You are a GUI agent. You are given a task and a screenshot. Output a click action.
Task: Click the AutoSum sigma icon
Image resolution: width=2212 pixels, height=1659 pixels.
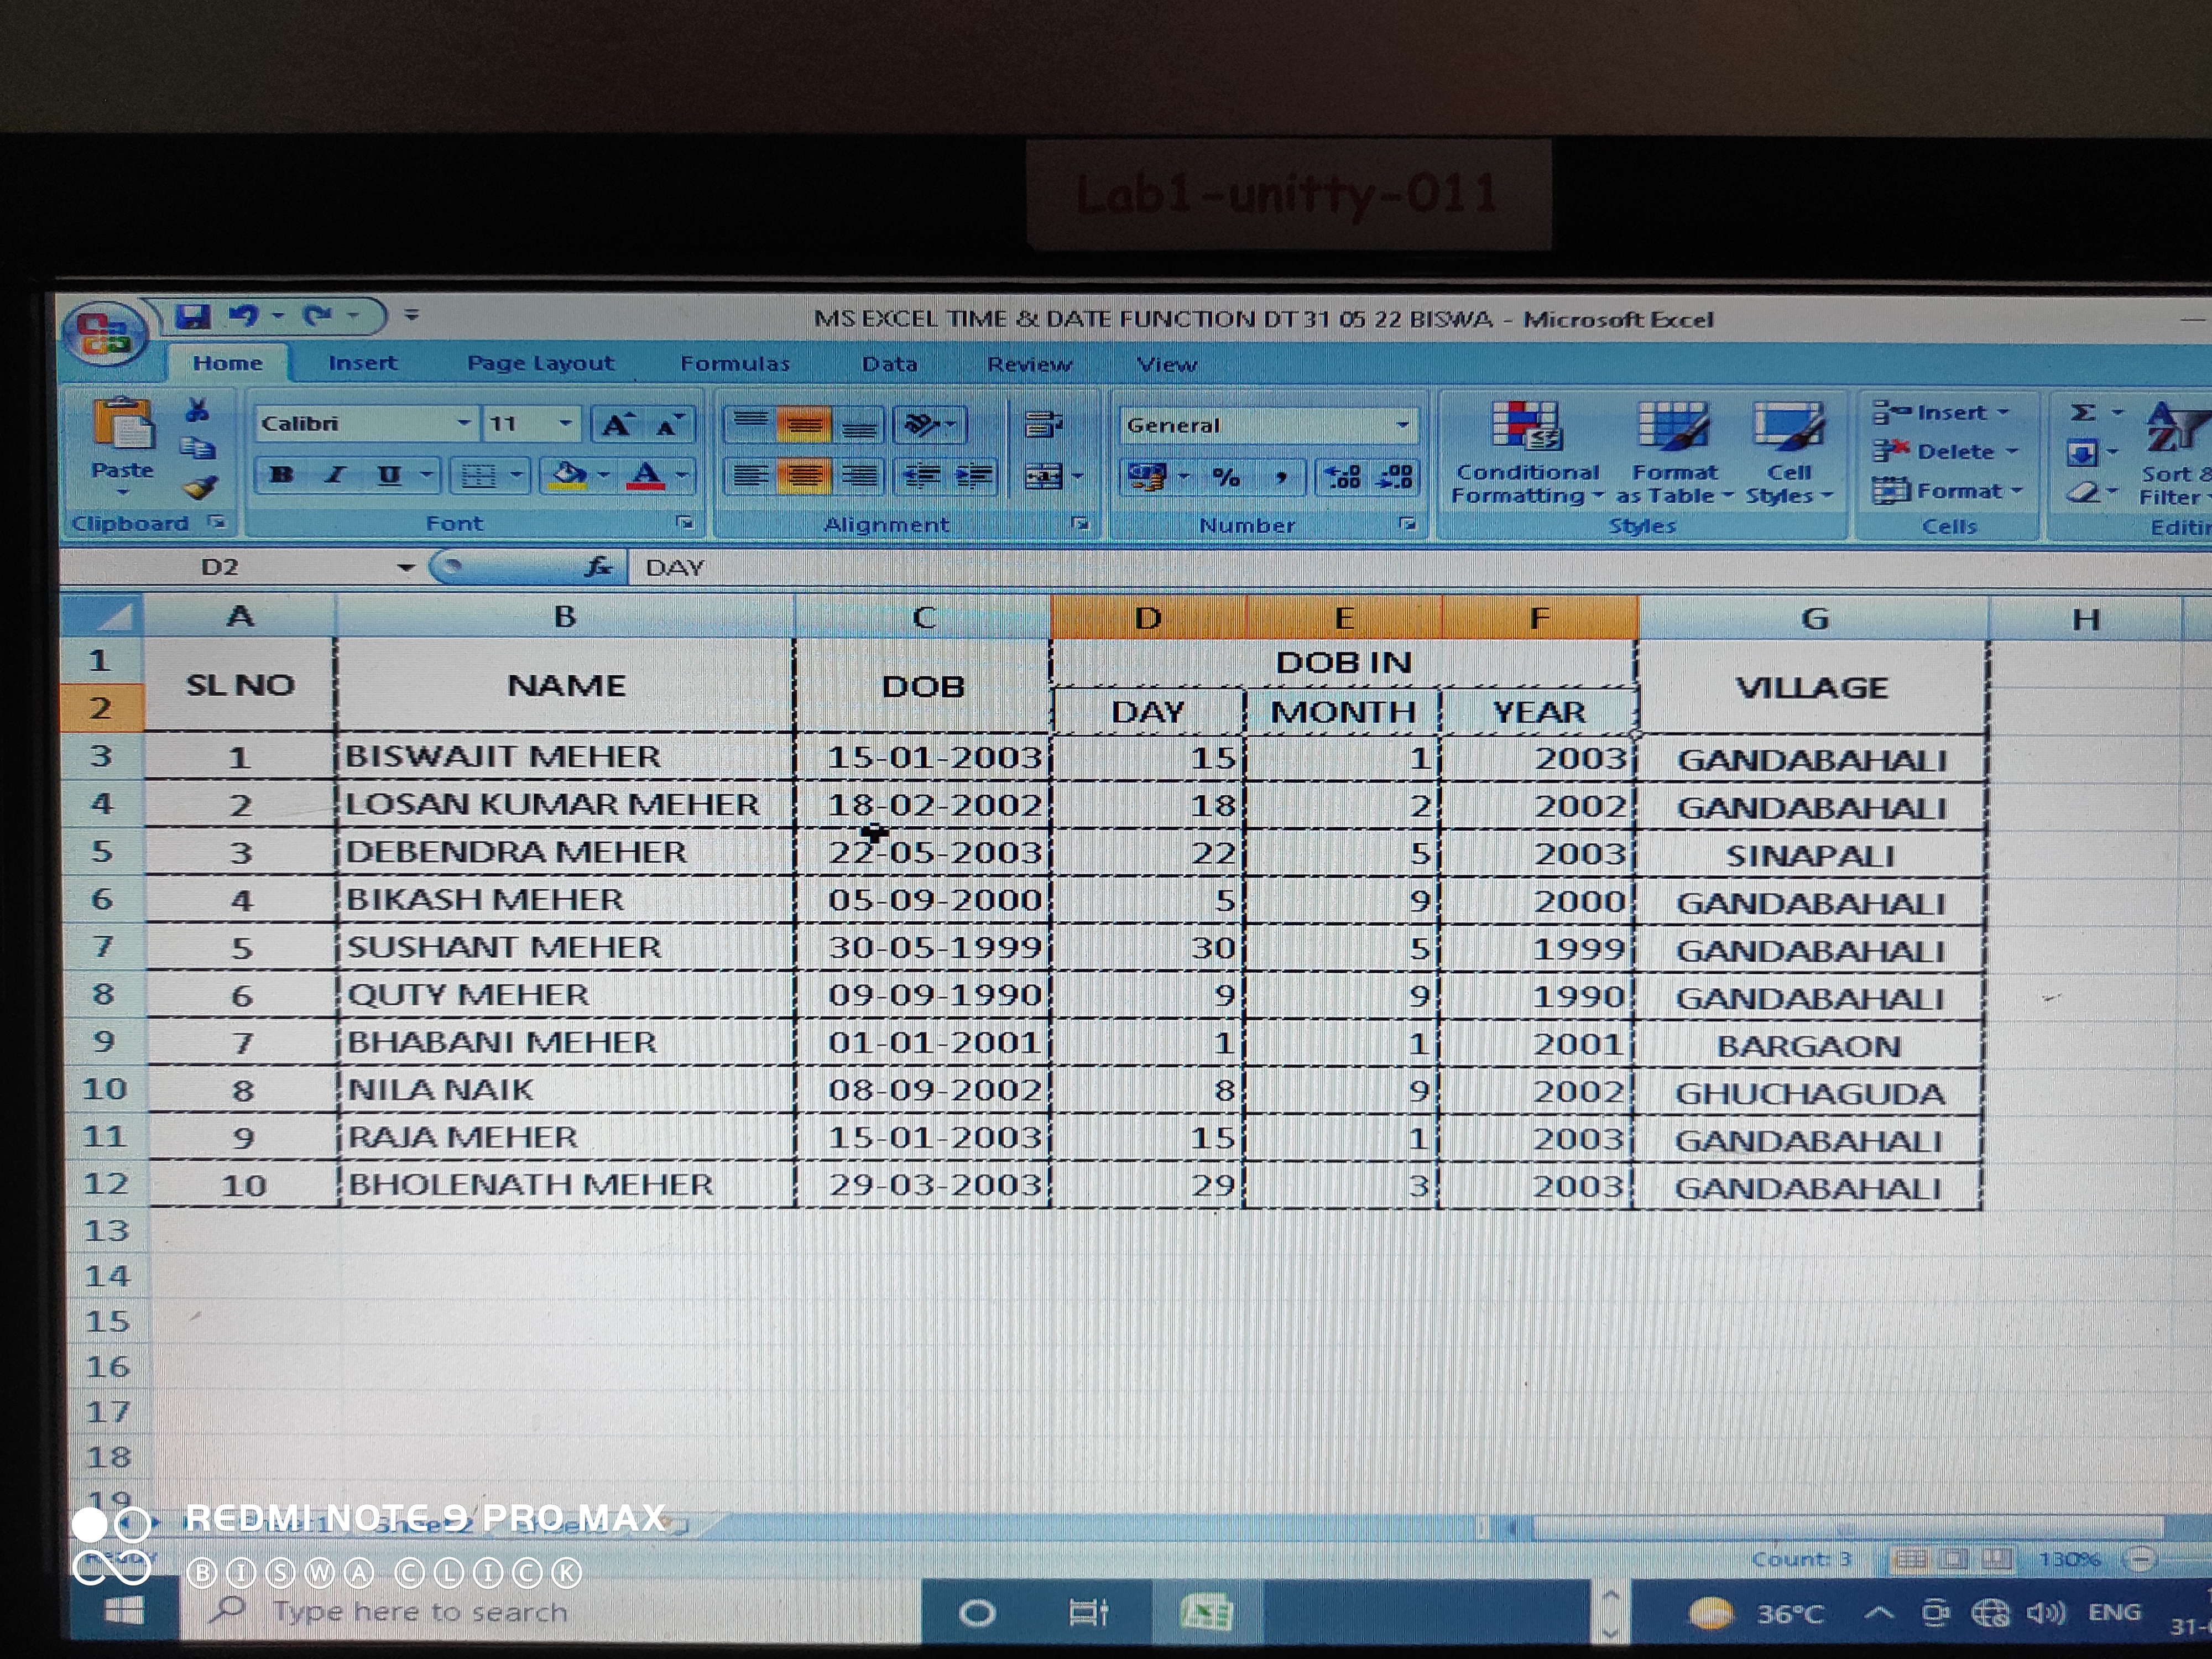tap(2082, 413)
